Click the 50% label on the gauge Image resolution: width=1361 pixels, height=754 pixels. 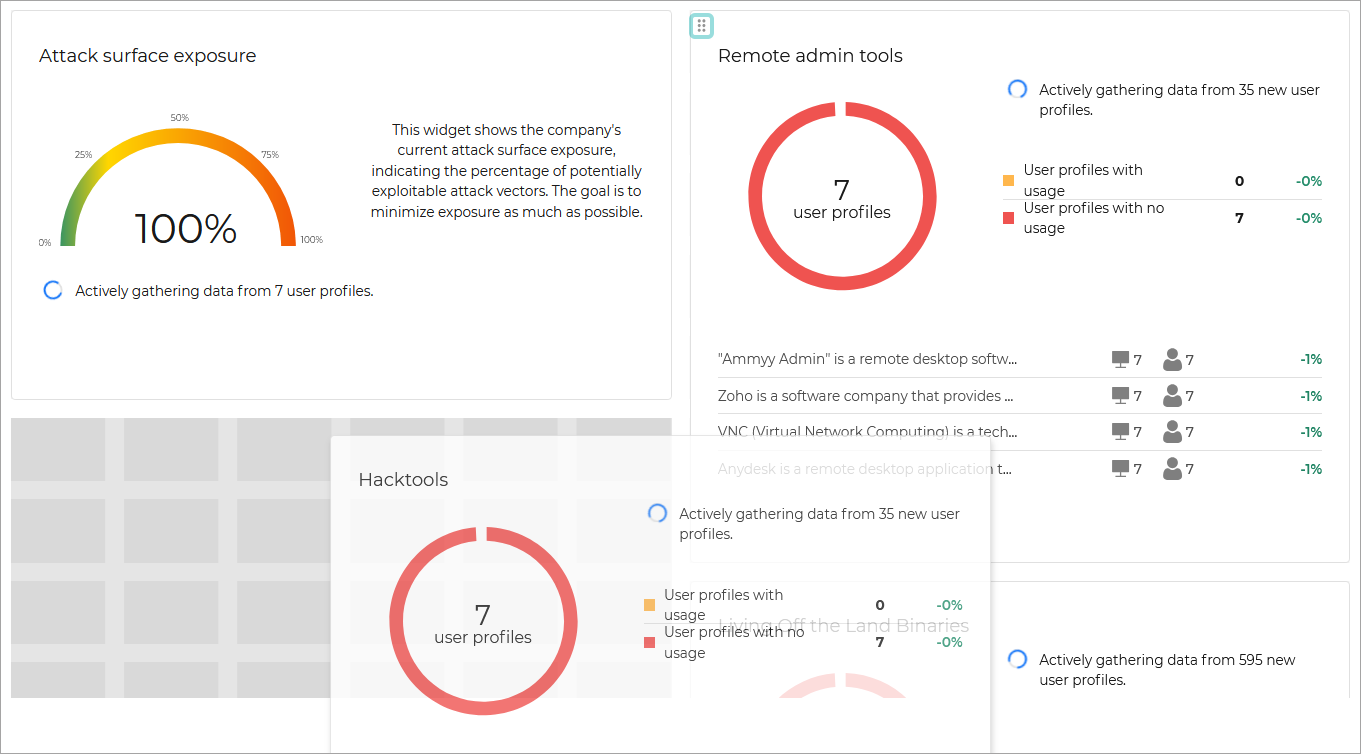tap(179, 118)
